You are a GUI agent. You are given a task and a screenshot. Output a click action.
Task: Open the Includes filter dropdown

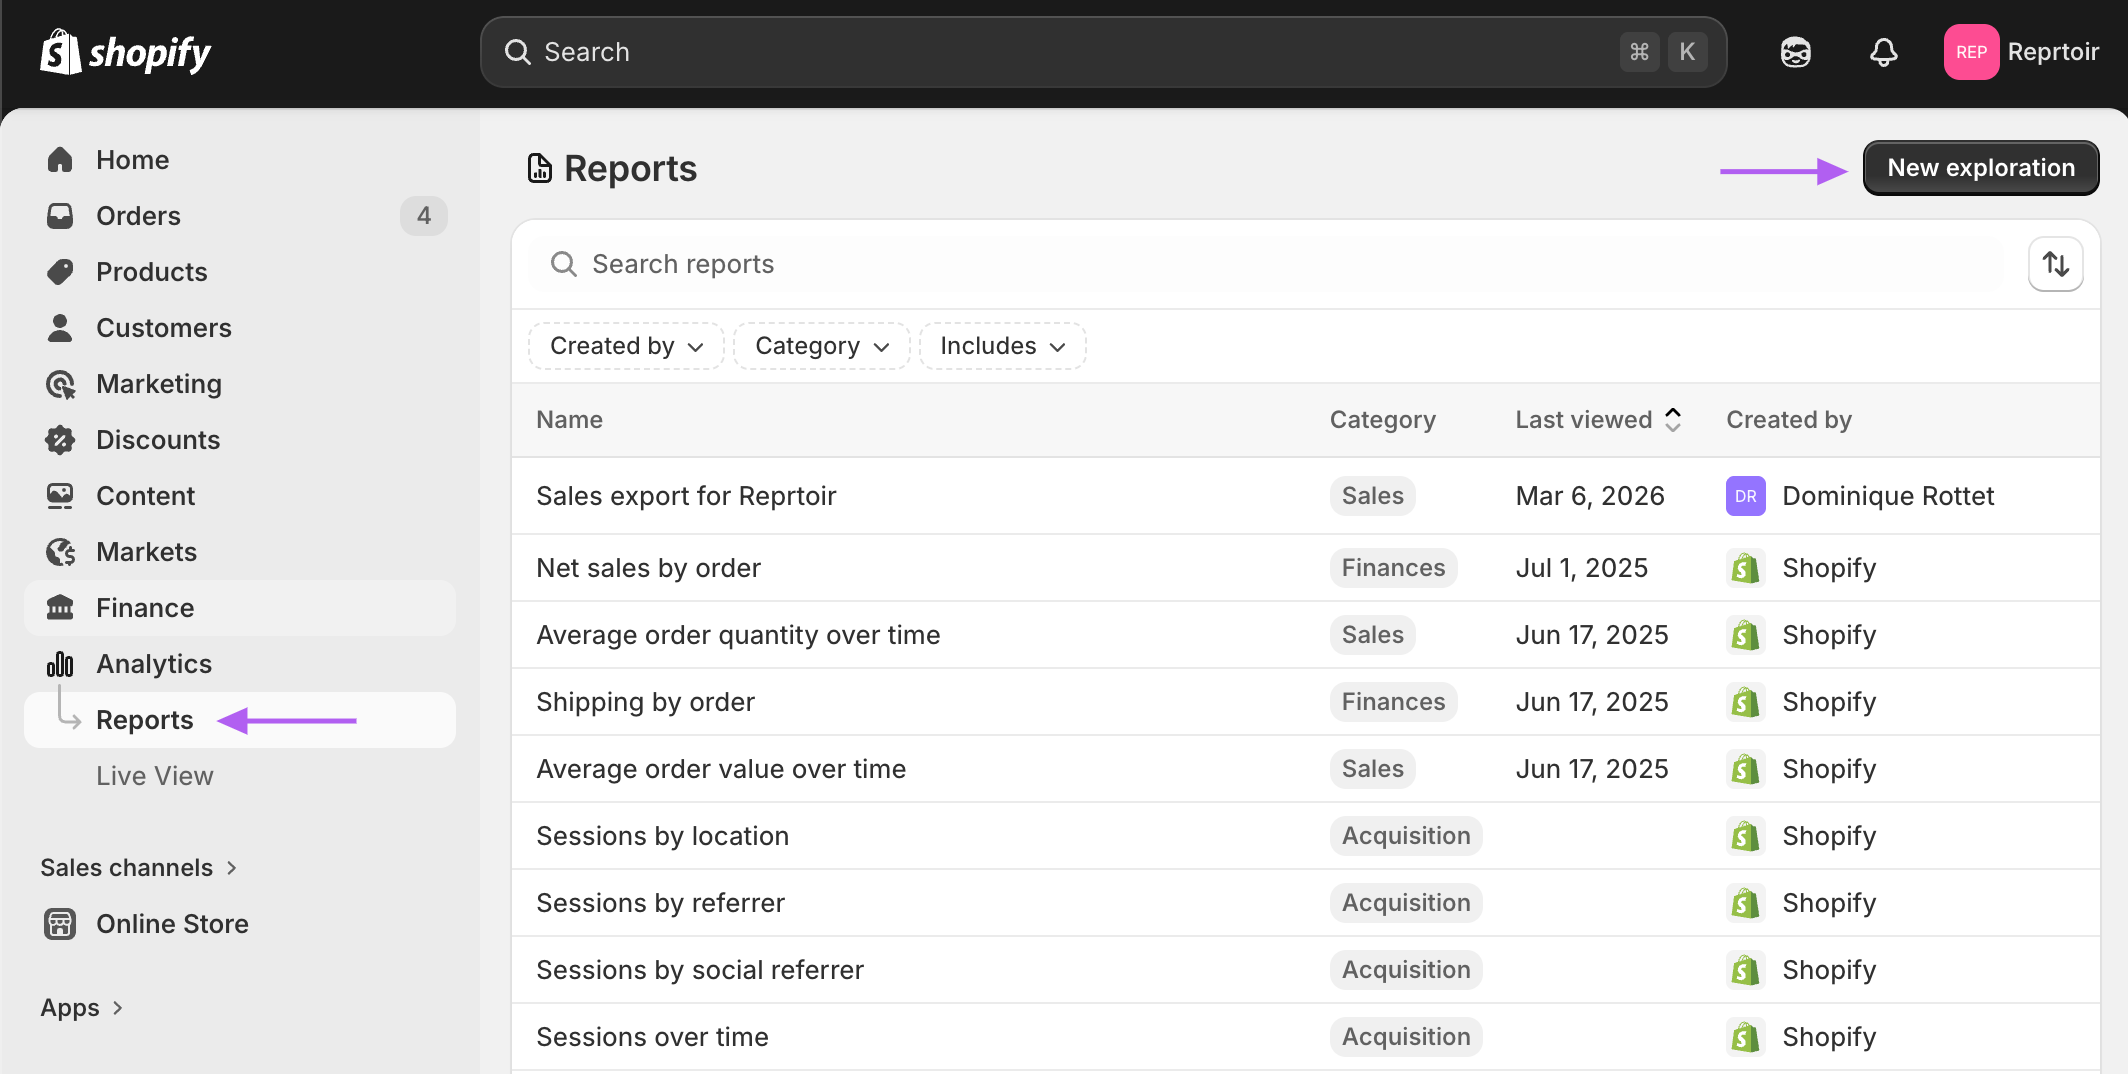(x=1002, y=346)
